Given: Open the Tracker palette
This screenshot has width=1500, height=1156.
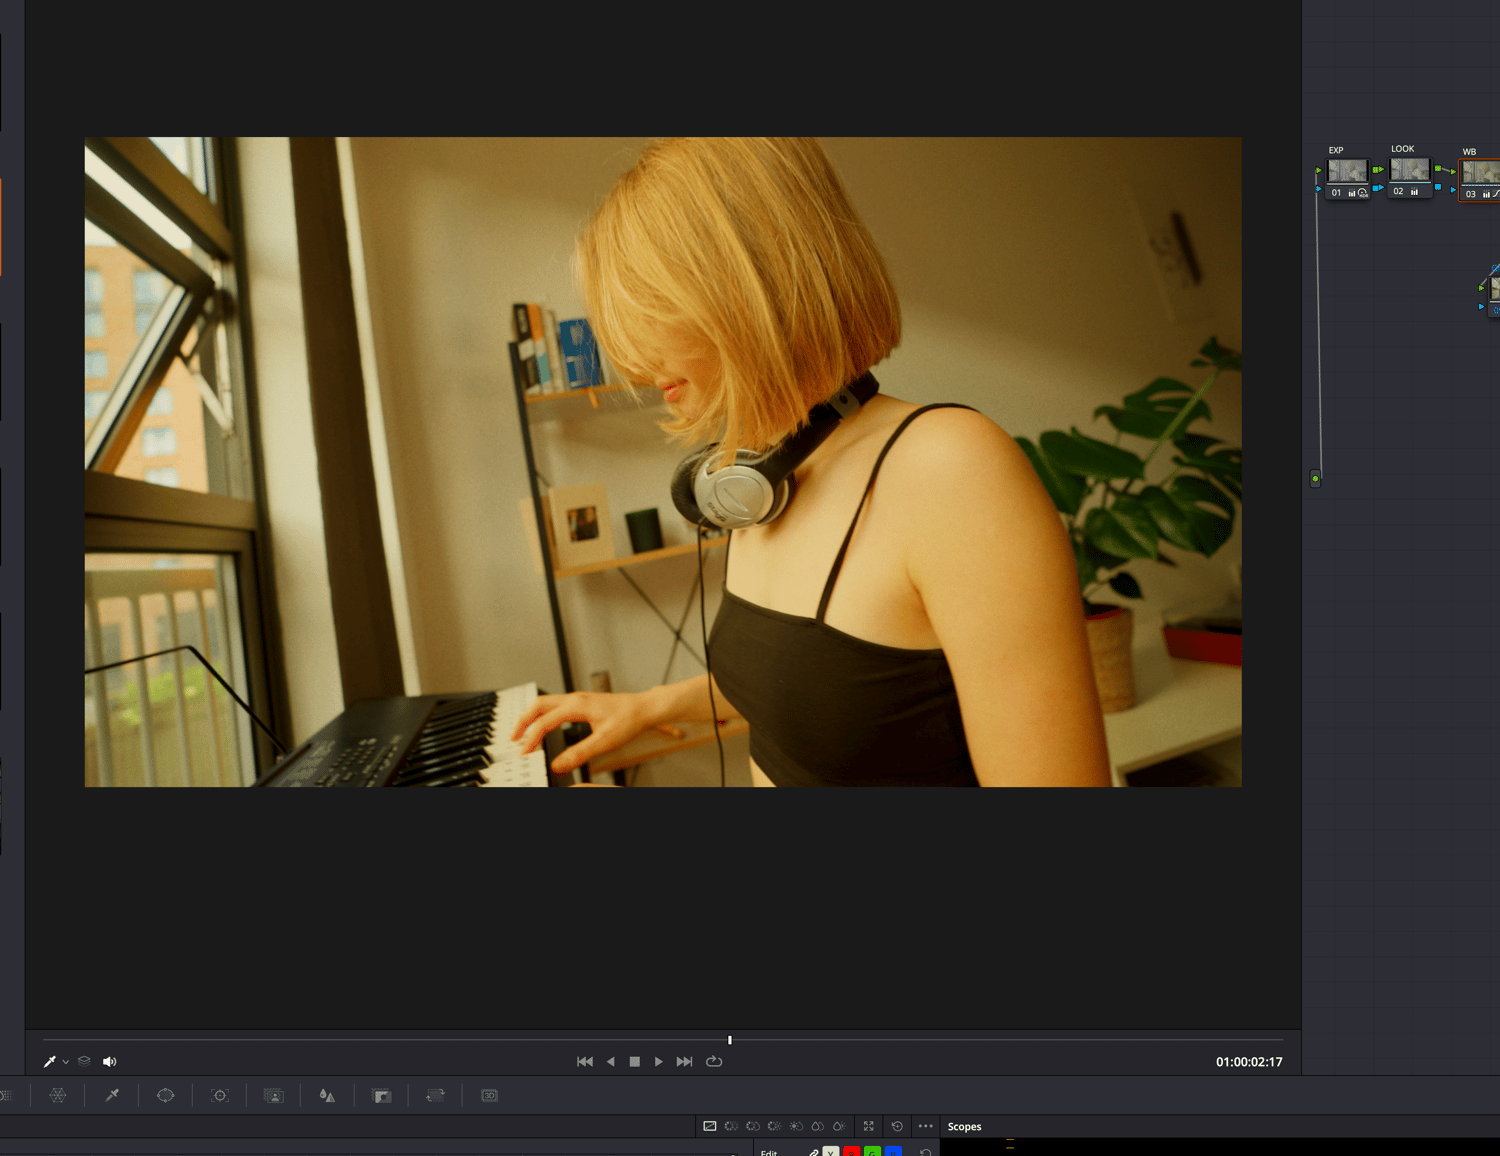Looking at the screenshot, I should (x=220, y=1095).
